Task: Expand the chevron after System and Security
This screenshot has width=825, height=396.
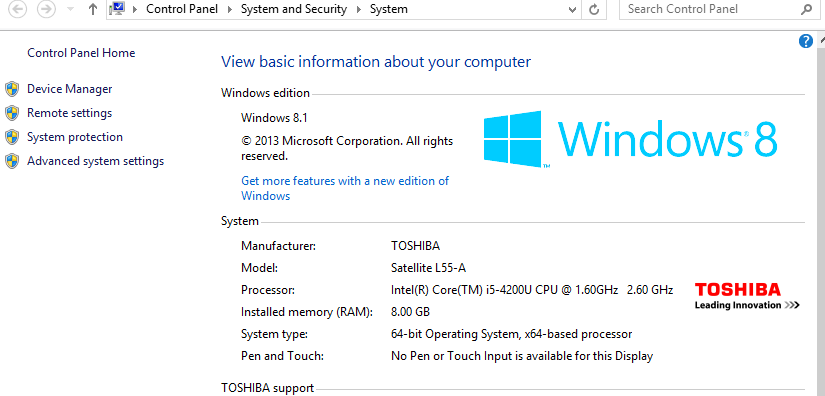Action: [x=358, y=9]
